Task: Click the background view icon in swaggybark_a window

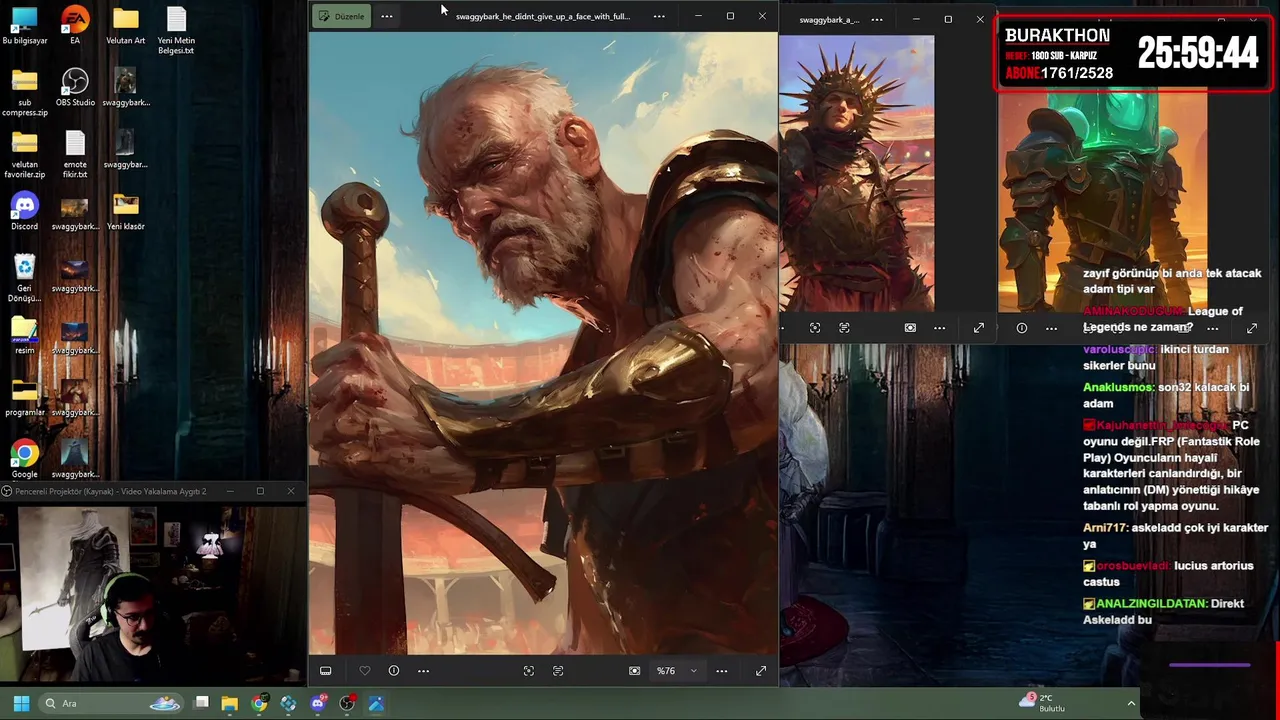Action: (x=910, y=328)
